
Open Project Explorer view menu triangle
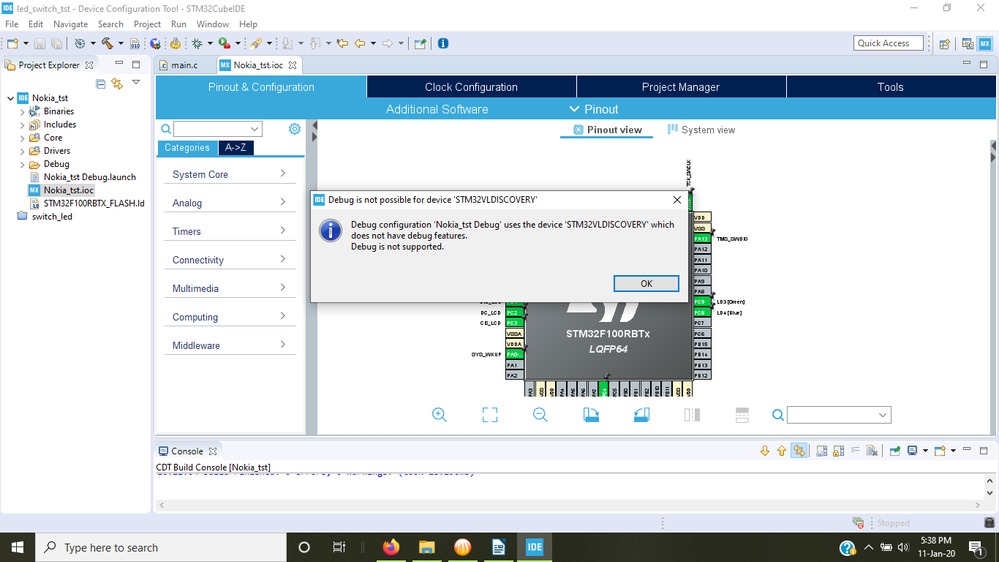tap(136, 82)
